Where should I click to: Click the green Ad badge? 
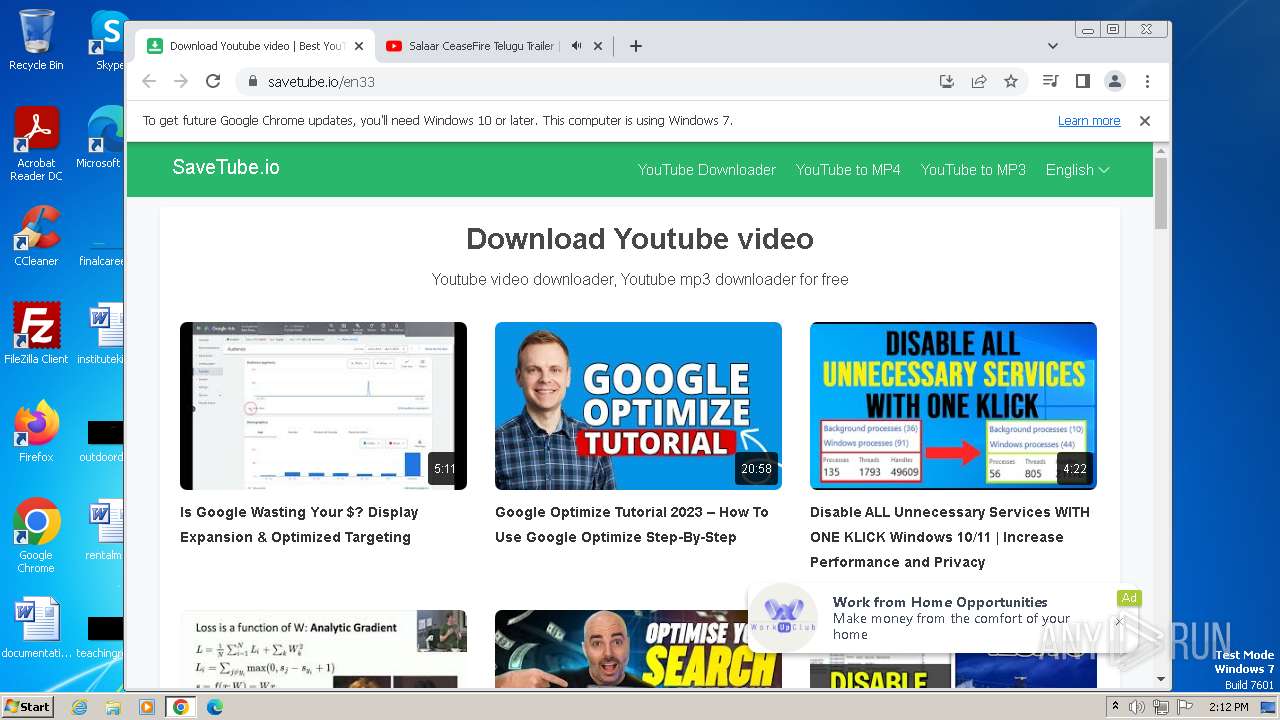[1129, 598]
